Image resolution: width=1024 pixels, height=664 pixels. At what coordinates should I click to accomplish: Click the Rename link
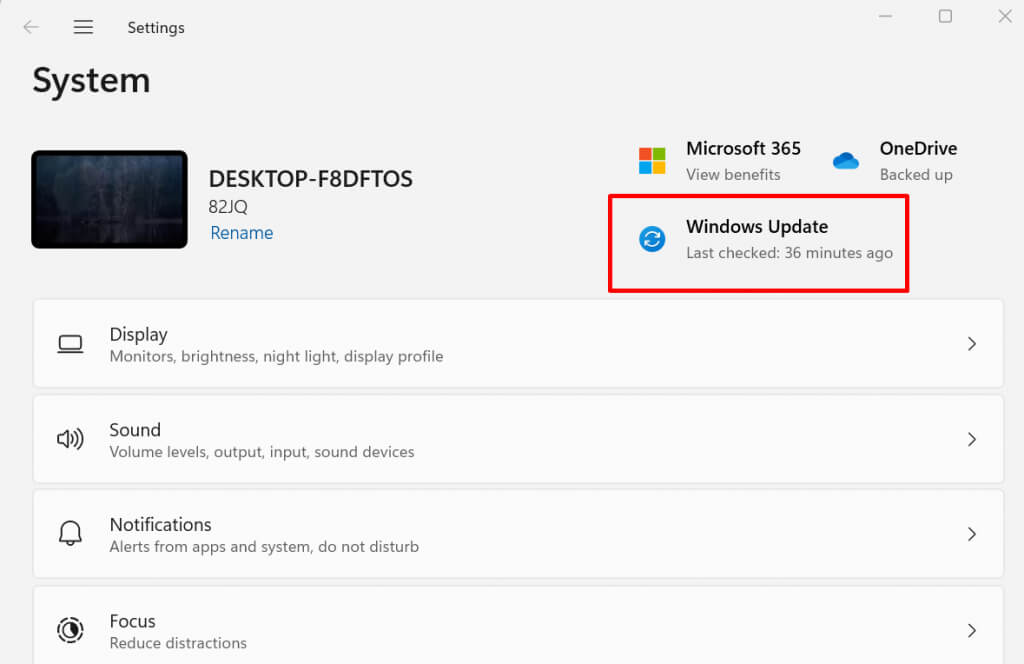(241, 233)
